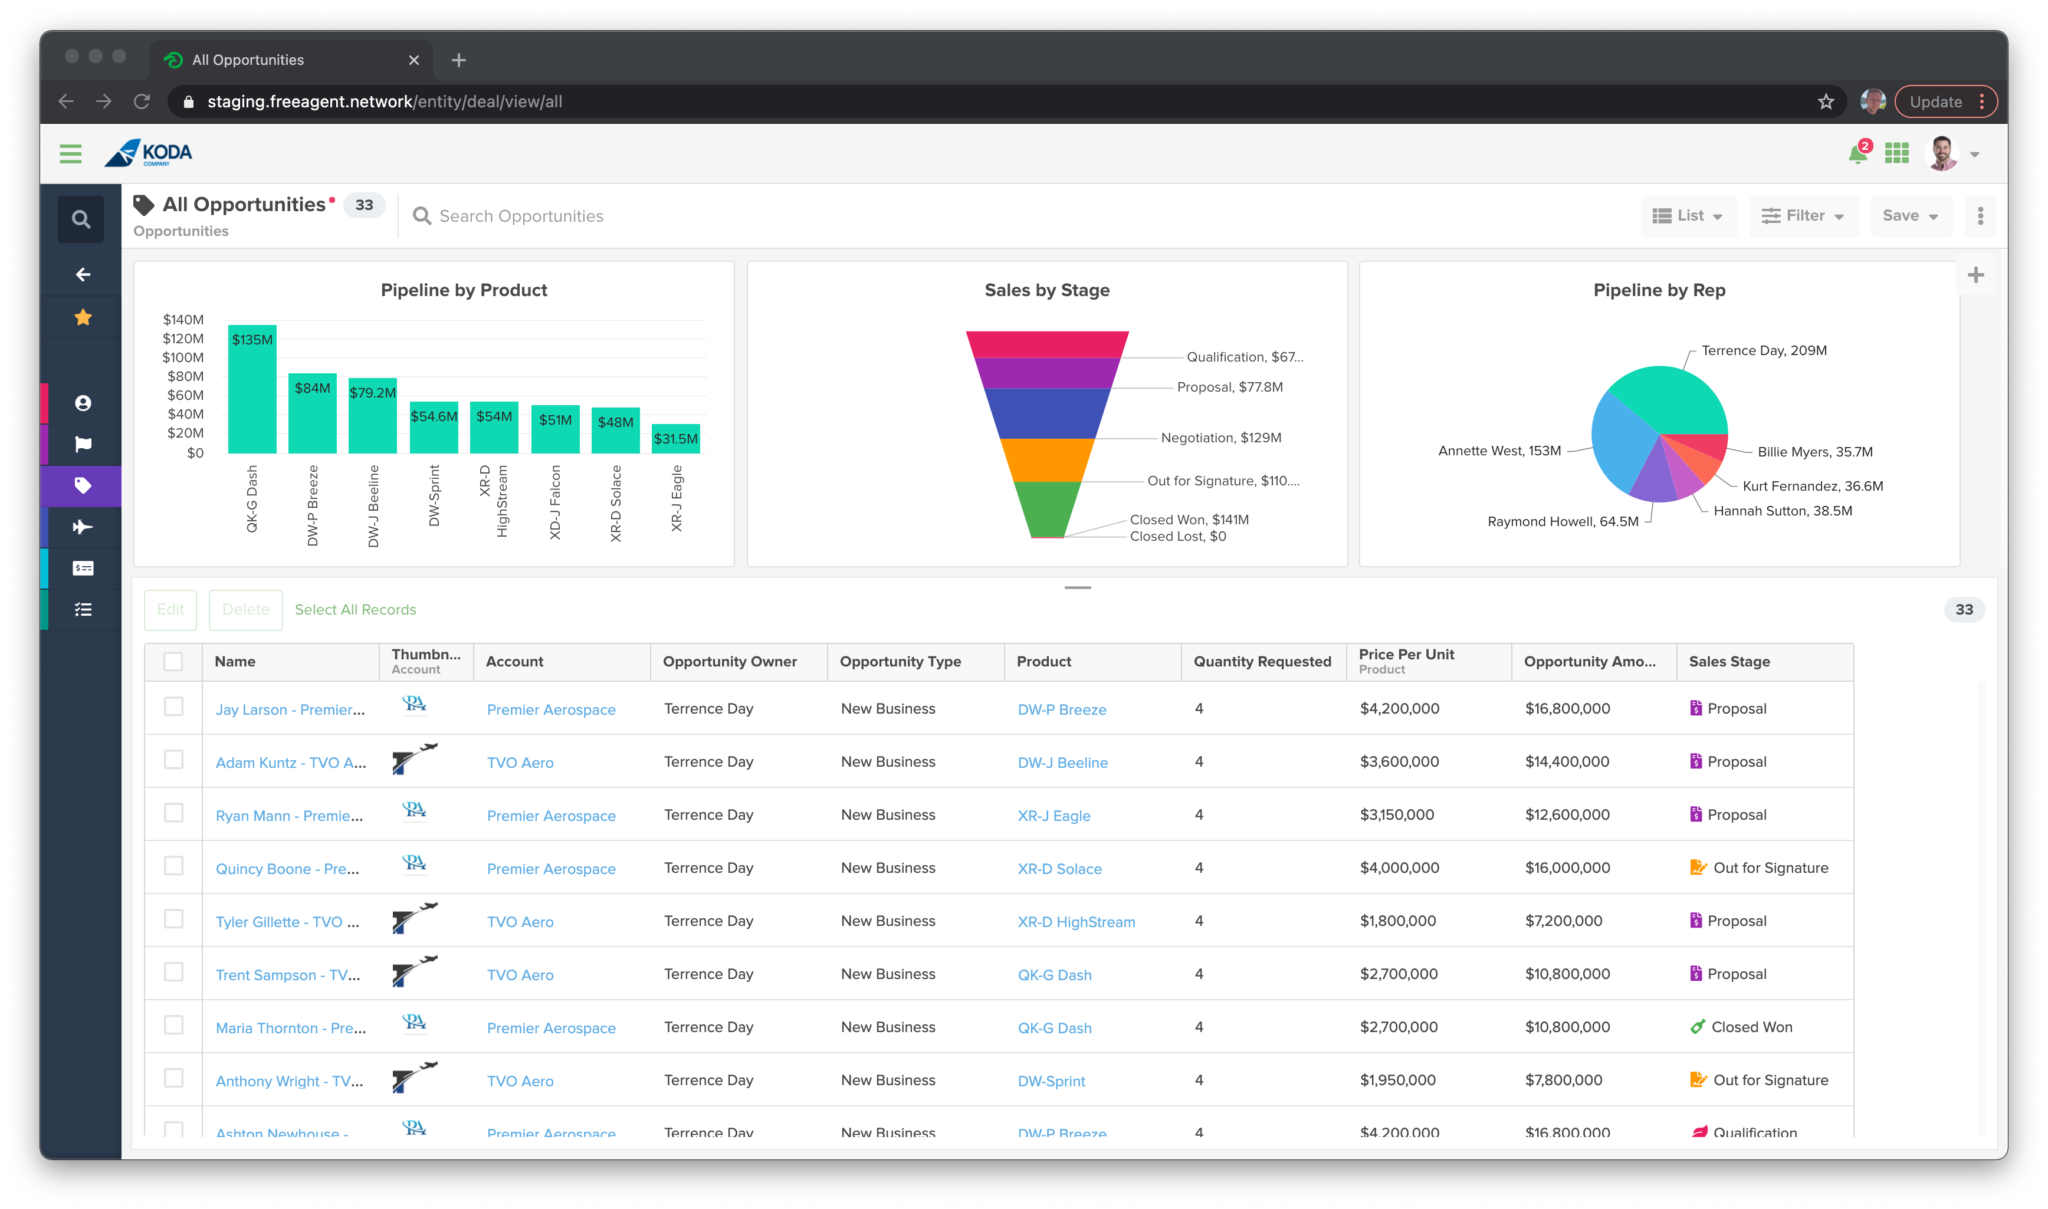Click Select All Records link
This screenshot has width=2048, height=1209.
pos(355,609)
